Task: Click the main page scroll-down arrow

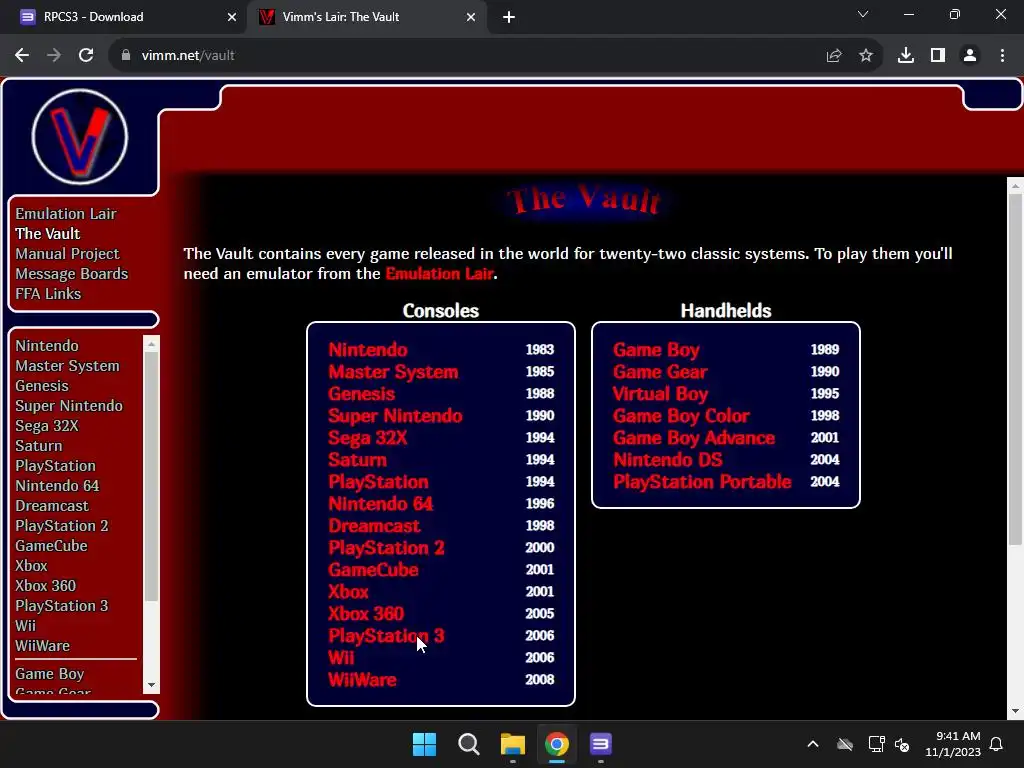Action: click(1015, 711)
